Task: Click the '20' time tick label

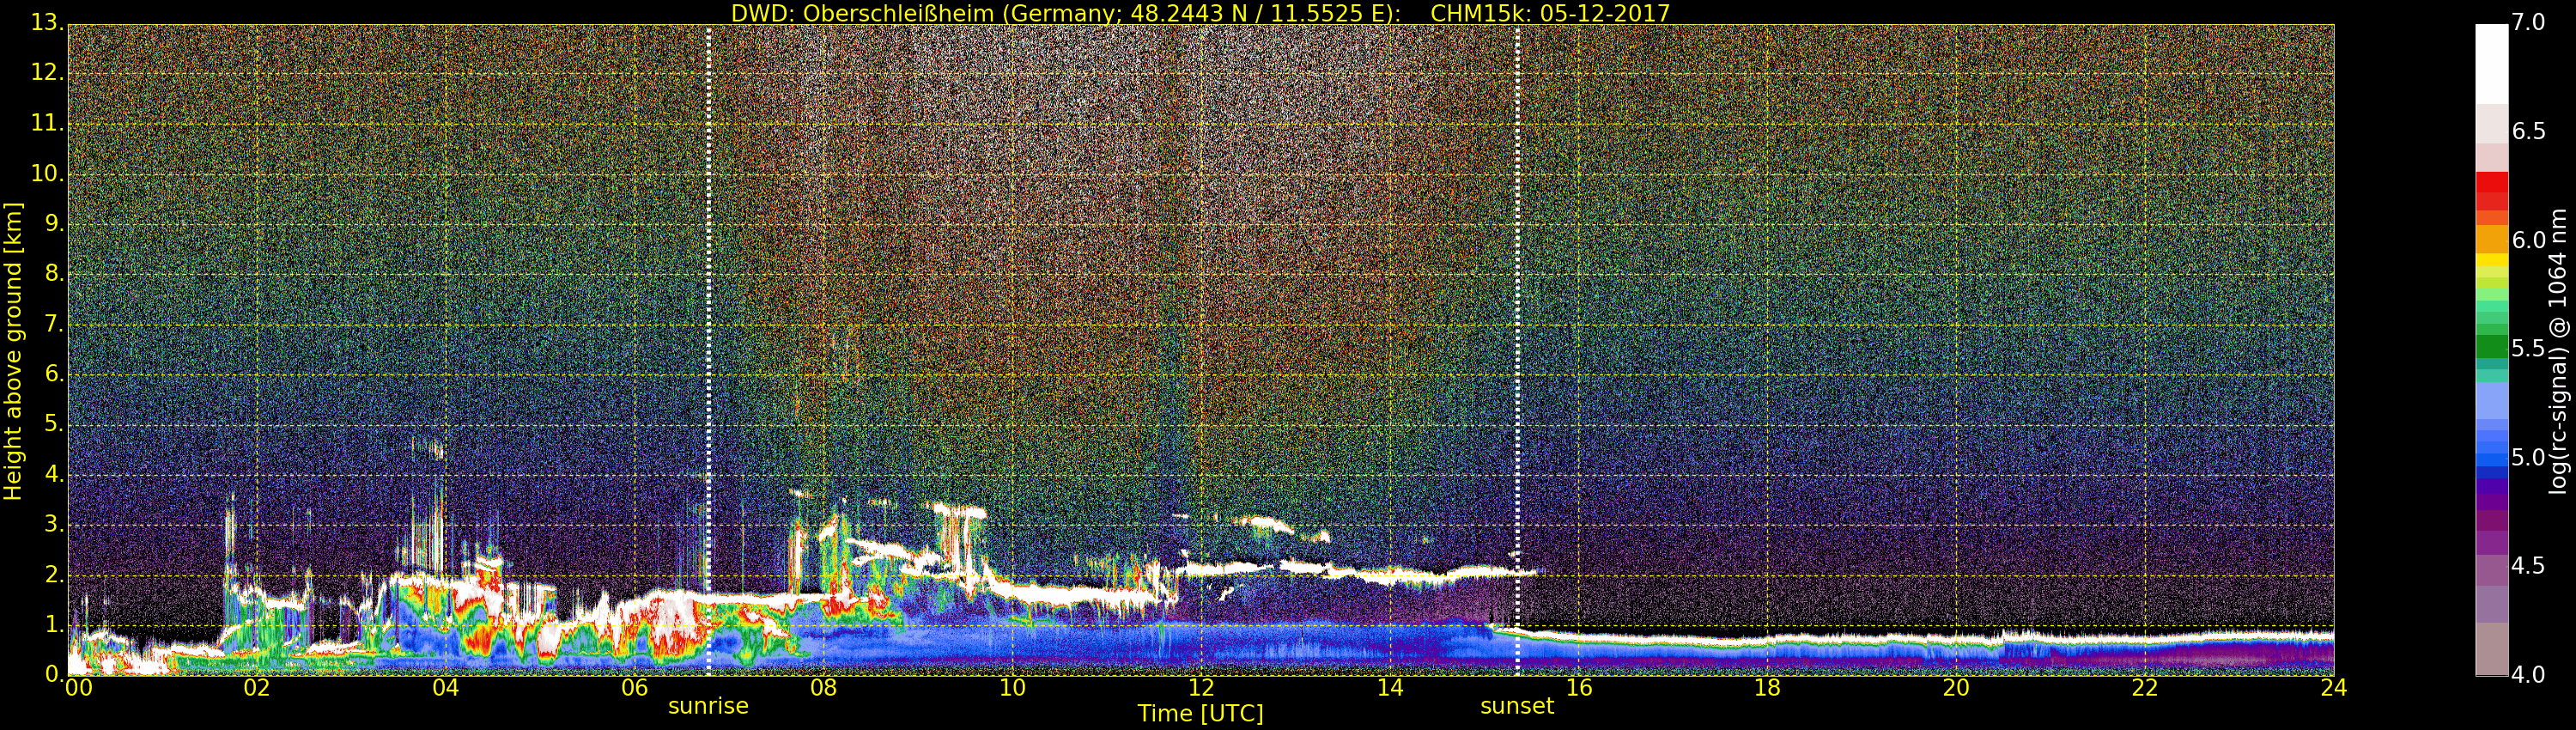Action: 1956,688
